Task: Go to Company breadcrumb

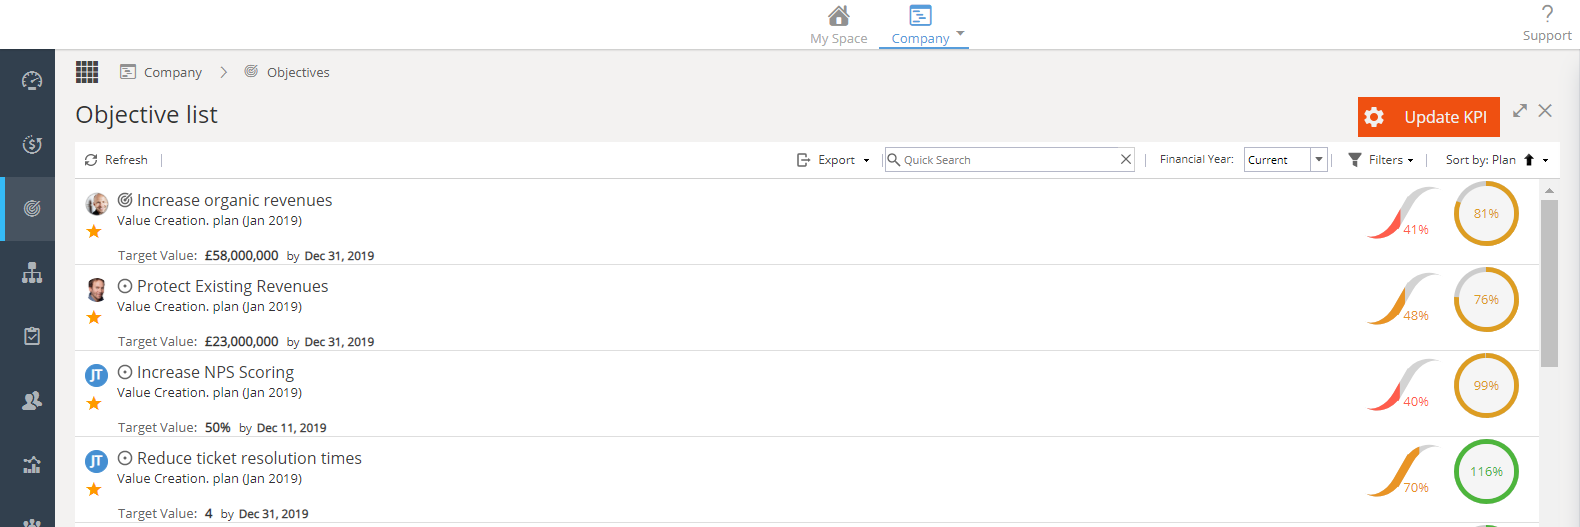Action: tap(161, 72)
